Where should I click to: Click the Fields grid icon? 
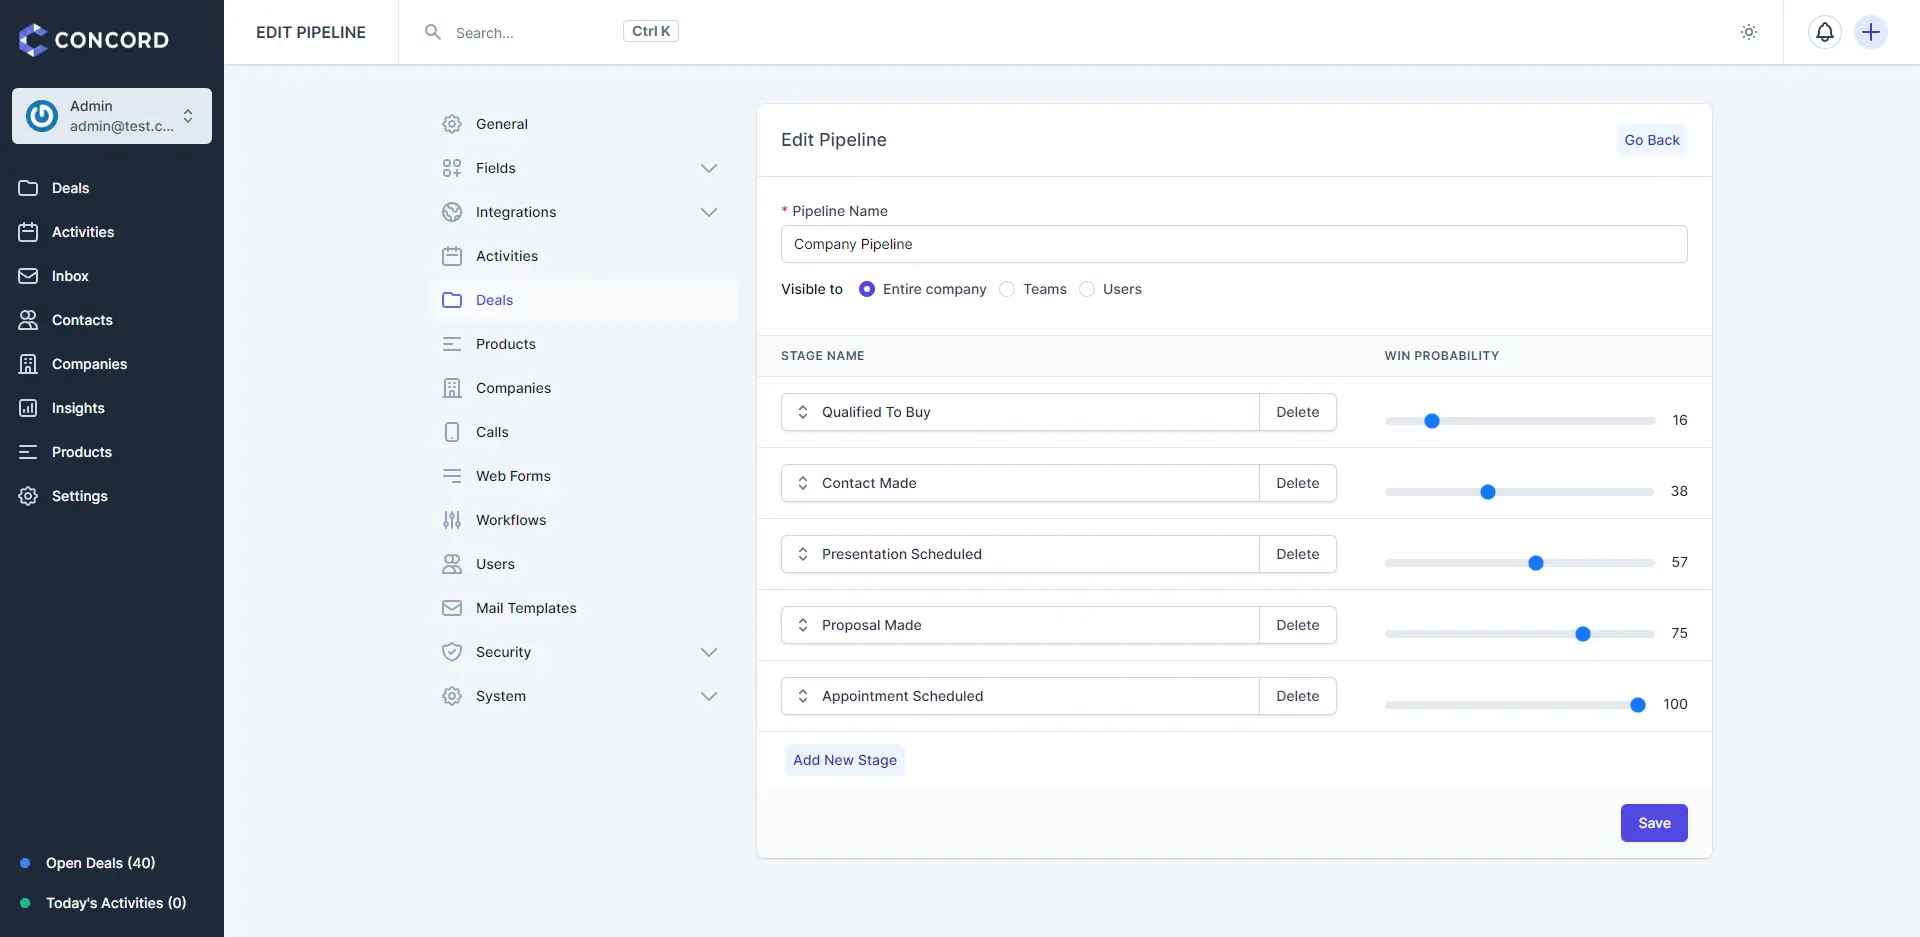click(452, 168)
